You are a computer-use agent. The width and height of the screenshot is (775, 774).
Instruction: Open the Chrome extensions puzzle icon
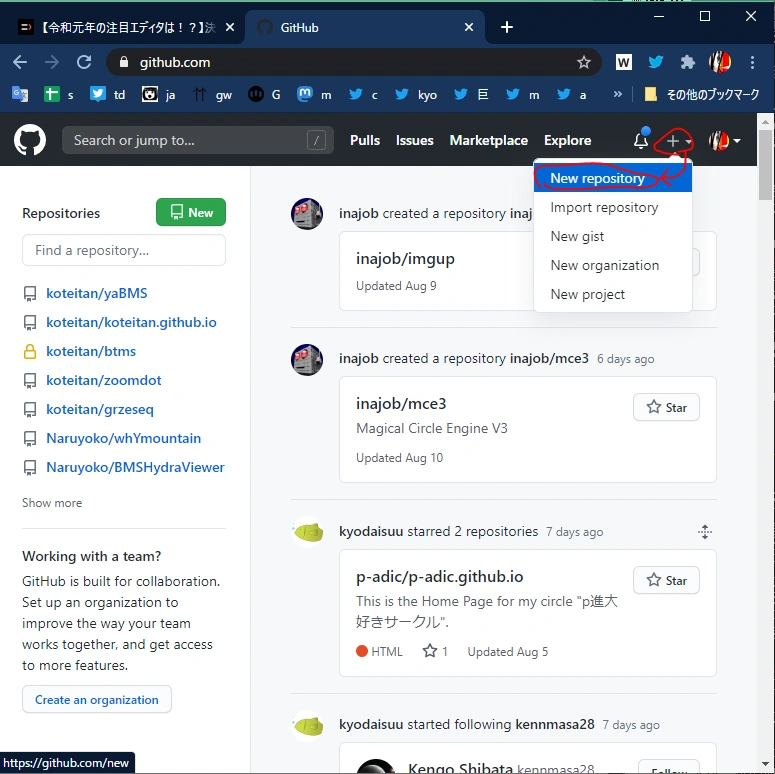[688, 62]
